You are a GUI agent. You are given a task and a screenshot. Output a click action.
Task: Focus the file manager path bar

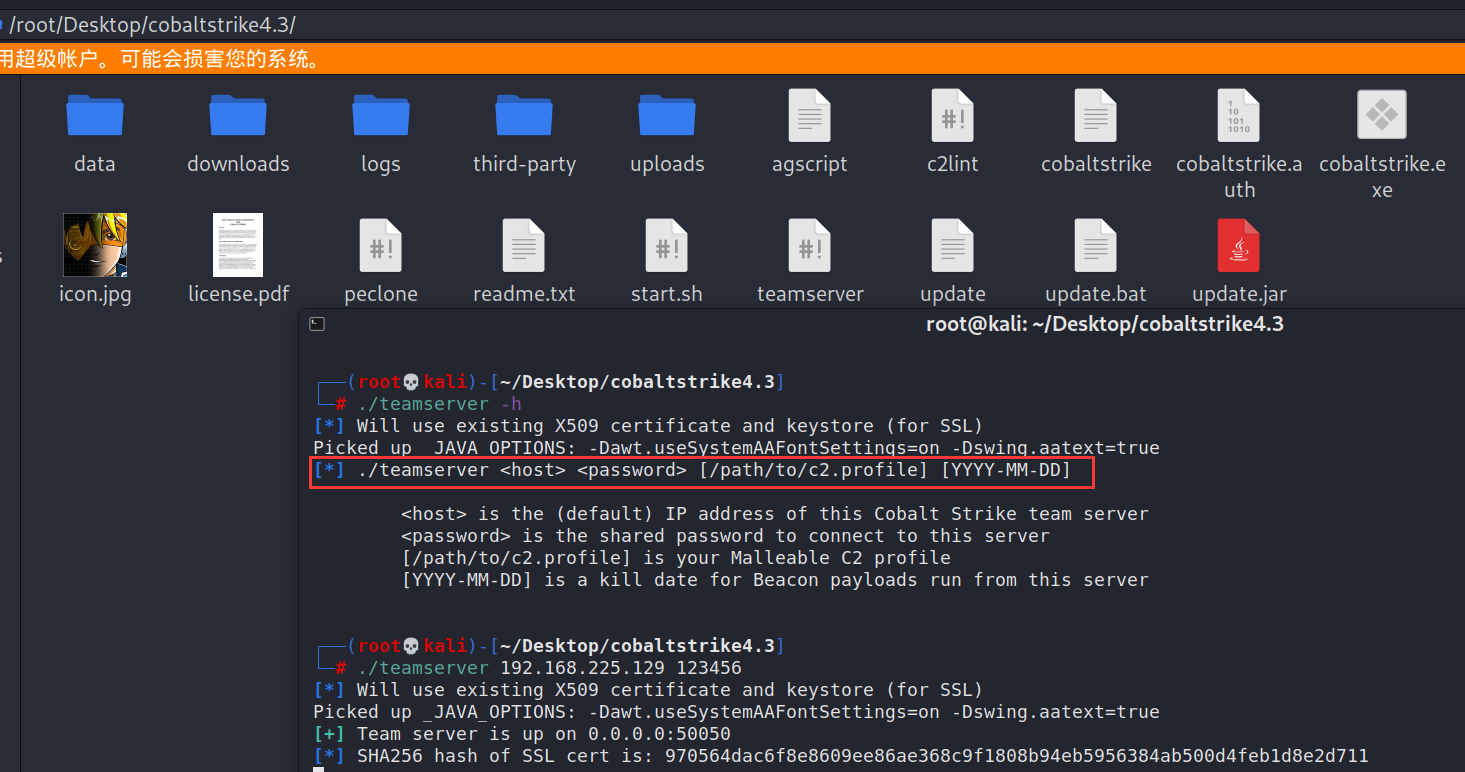point(732,25)
